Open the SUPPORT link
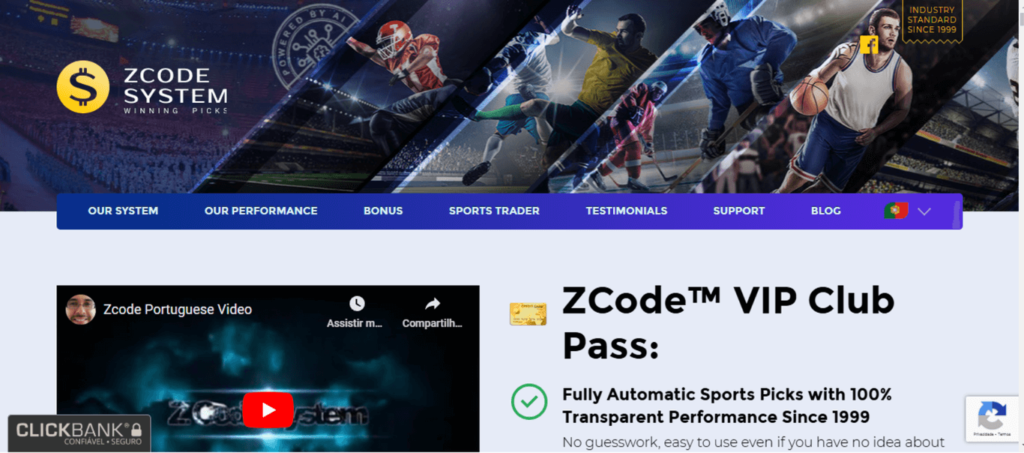Viewport: 1024px width, 453px height. tap(739, 211)
